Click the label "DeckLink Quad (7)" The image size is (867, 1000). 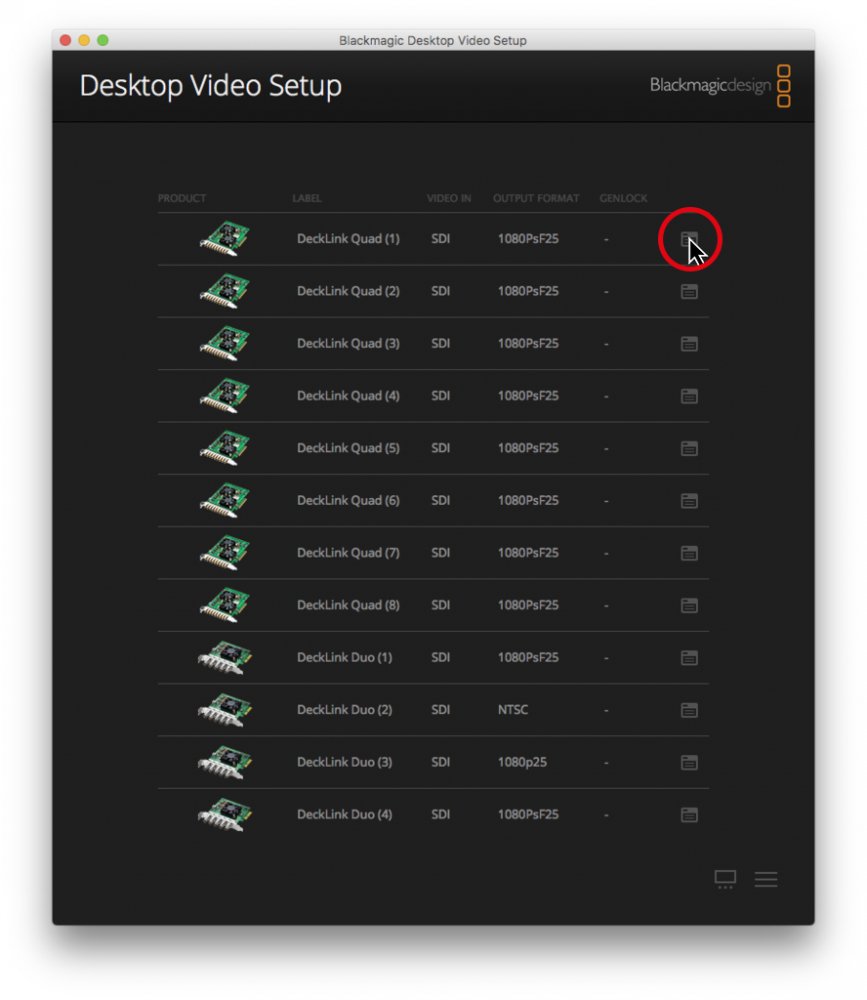click(348, 552)
